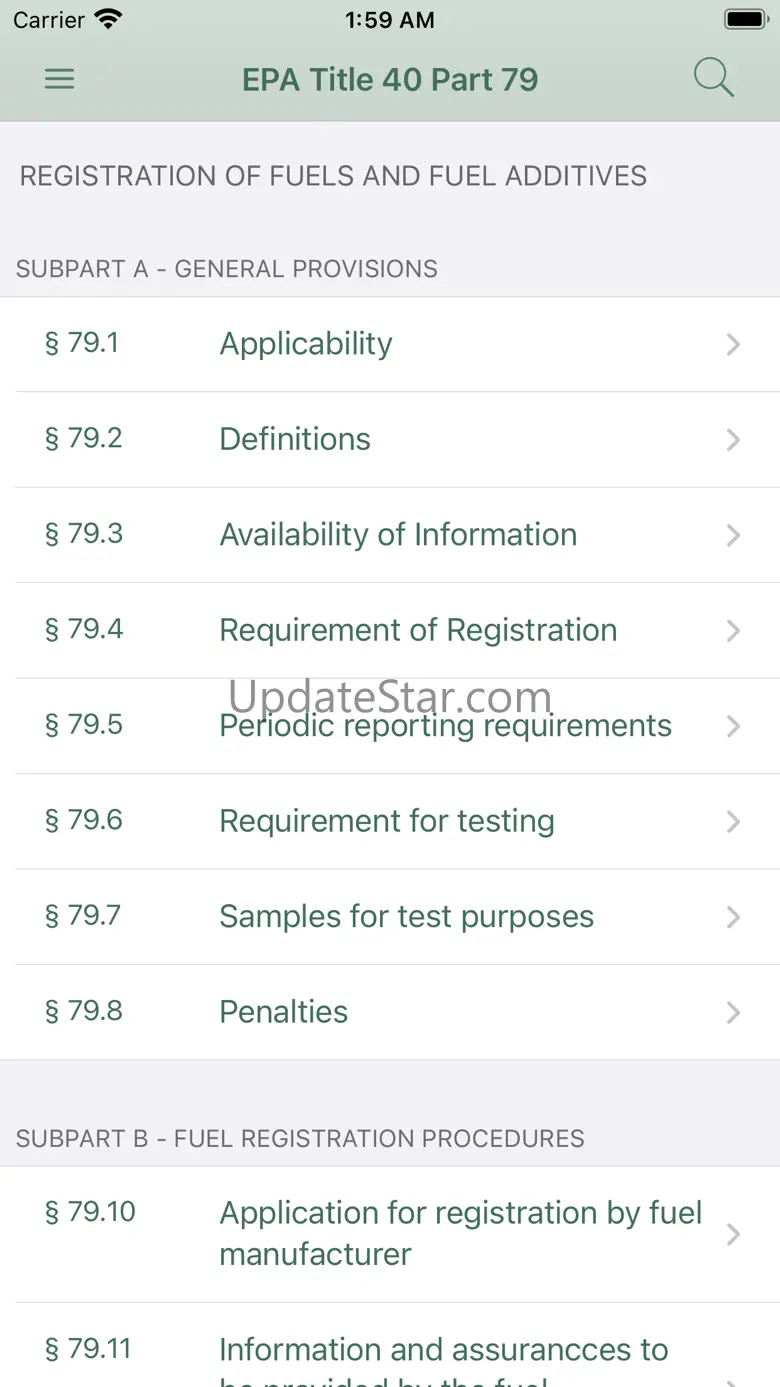
Task: Open Availability of Information section
Action: [398, 535]
